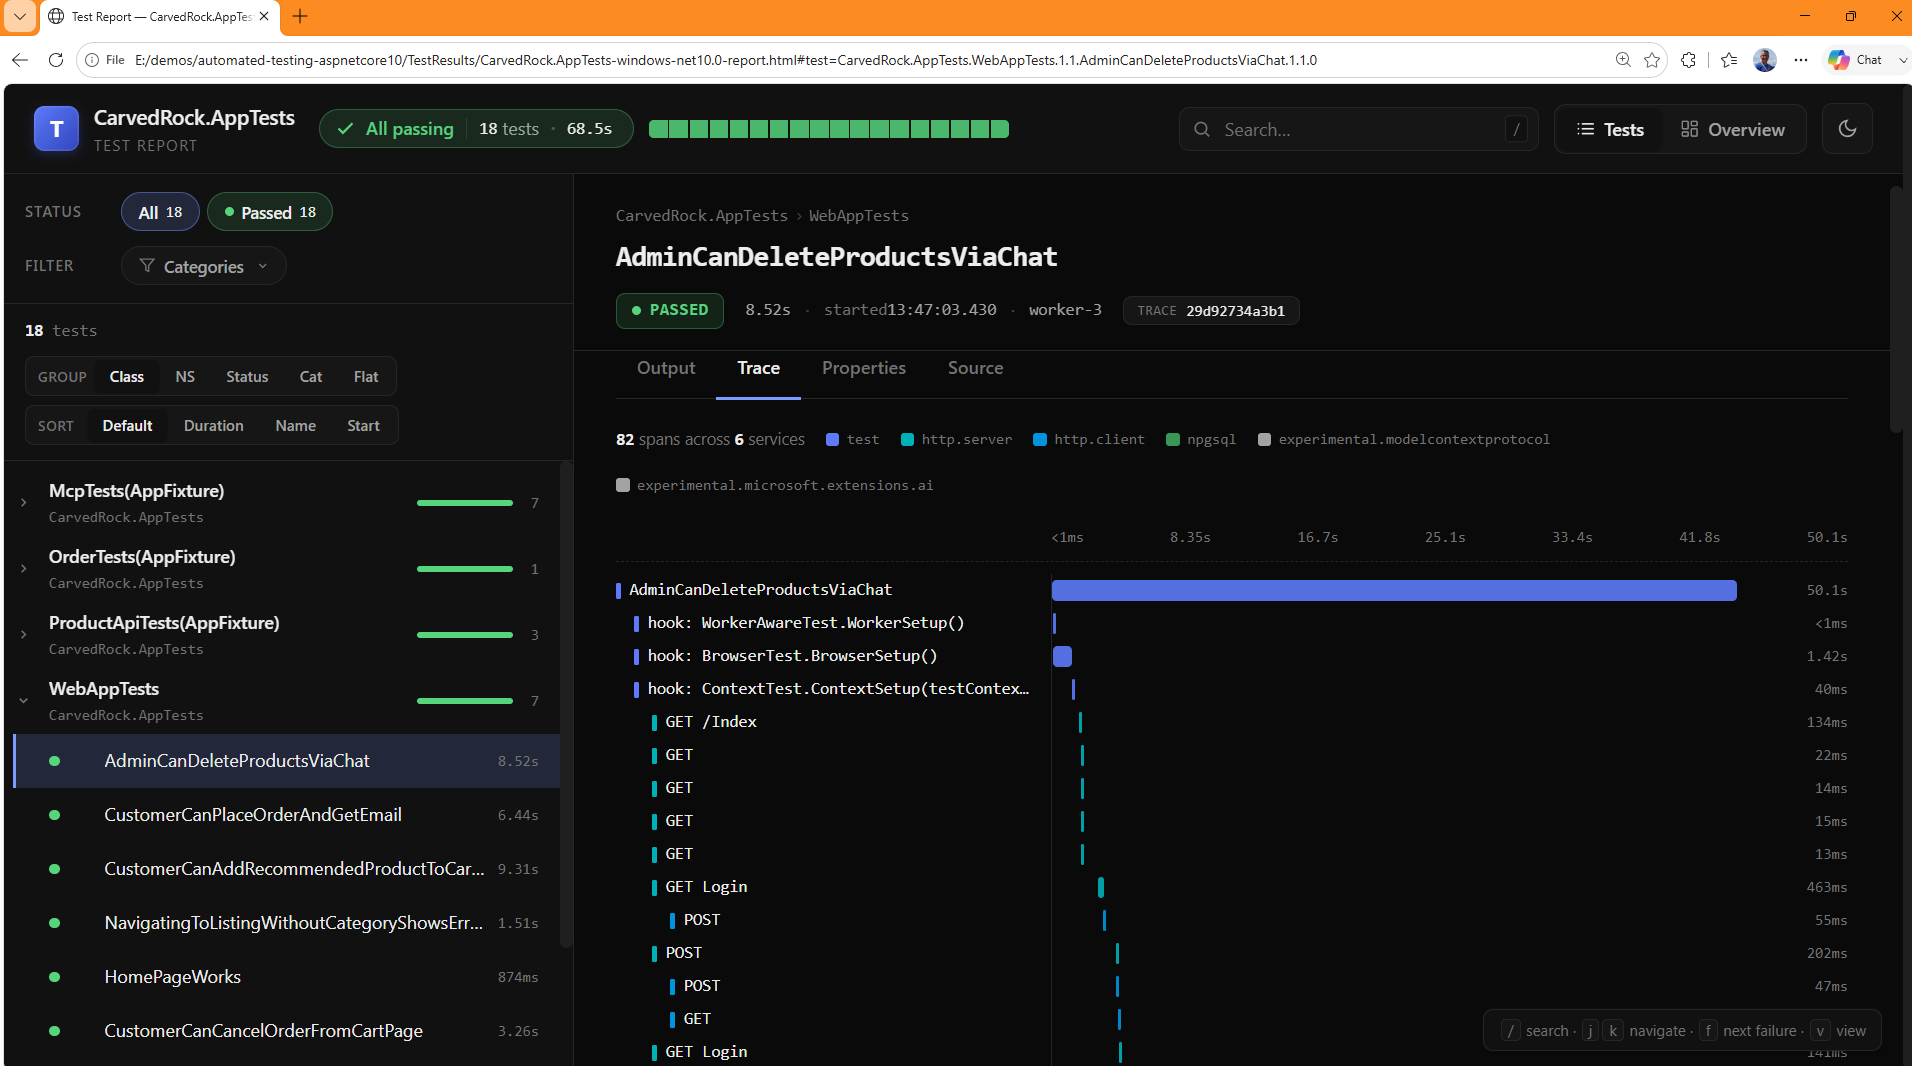Open the browser zoom magnifier icon

1623,60
